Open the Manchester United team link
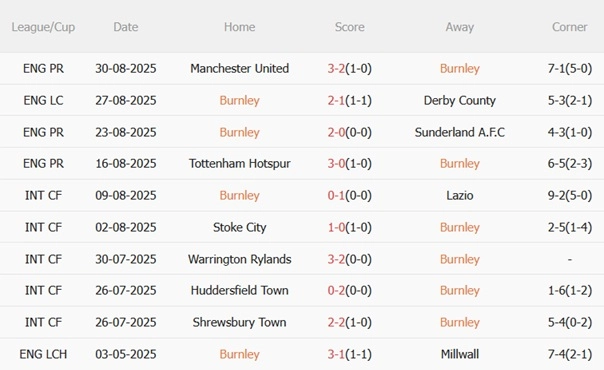Image resolution: width=604 pixels, height=370 pixels. pos(240,69)
